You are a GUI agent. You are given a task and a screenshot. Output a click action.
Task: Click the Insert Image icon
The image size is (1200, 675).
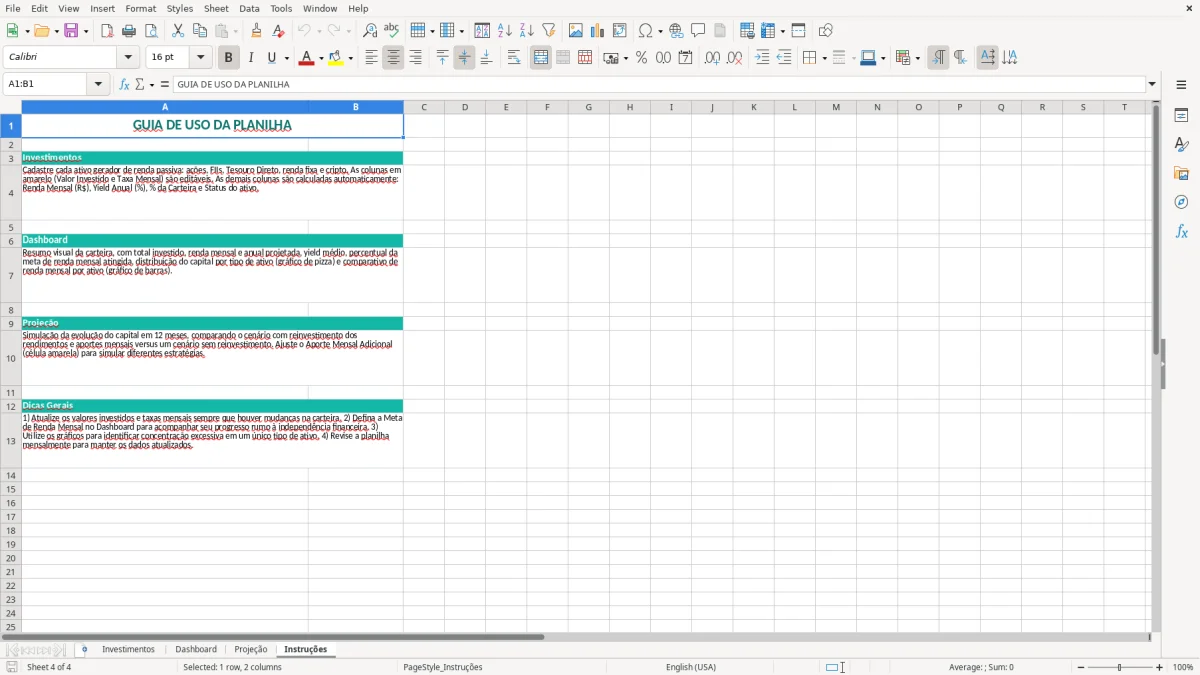point(576,31)
